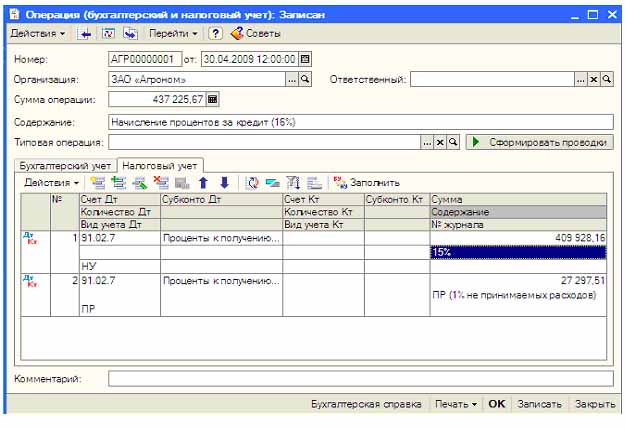This screenshot has height=429, width=626.
Task: Clear Типовая операция field with X
Action: [x=440, y=142]
